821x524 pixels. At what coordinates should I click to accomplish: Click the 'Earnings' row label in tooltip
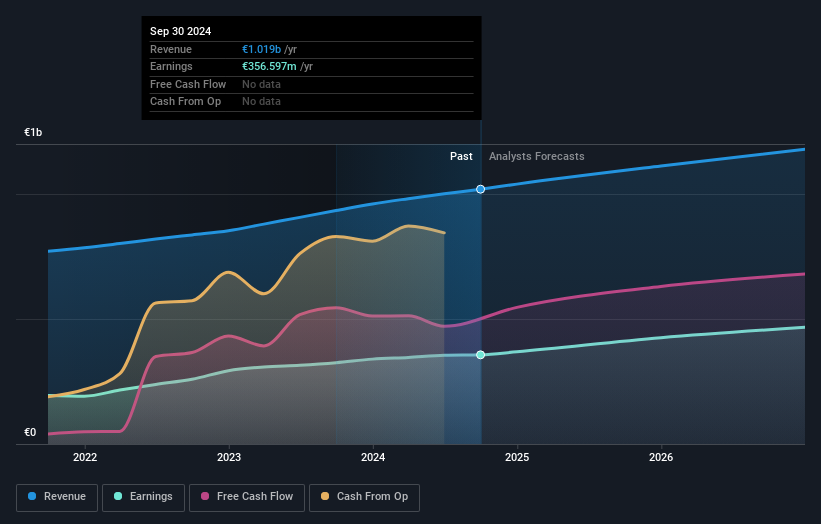(171, 66)
